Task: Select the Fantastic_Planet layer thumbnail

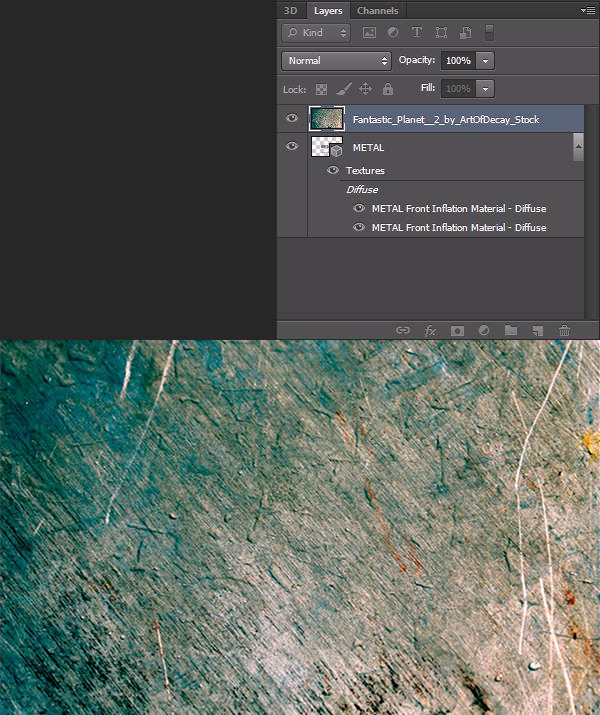Action: pos(327,119)
